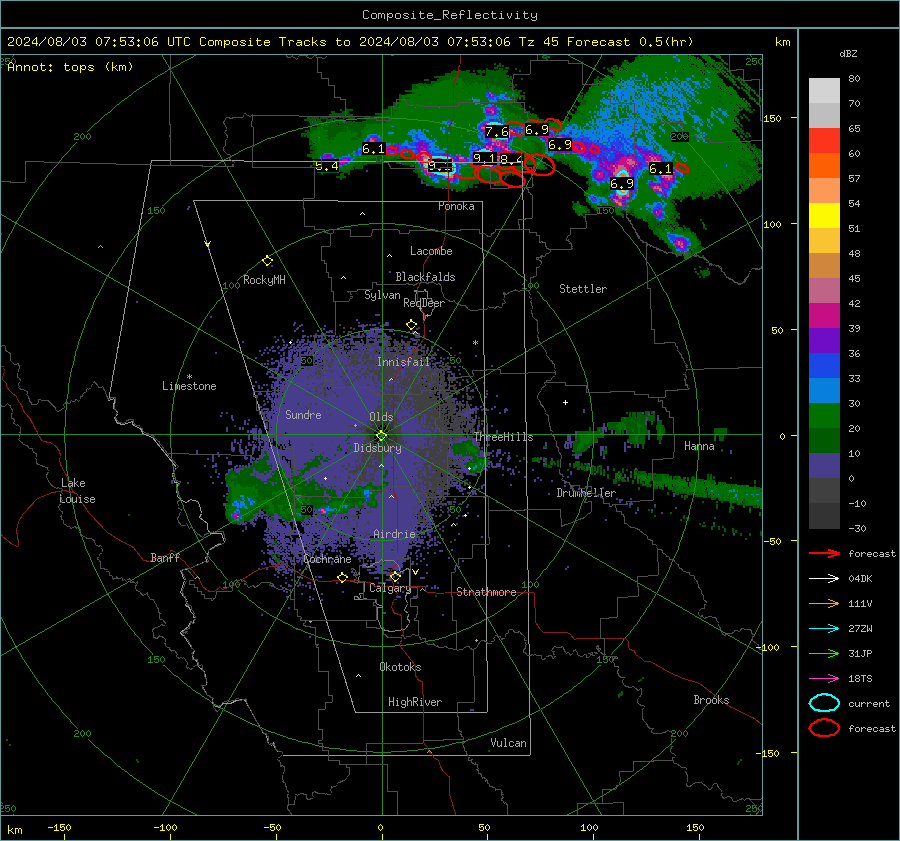Click the Drumheller label

(586, 493)
